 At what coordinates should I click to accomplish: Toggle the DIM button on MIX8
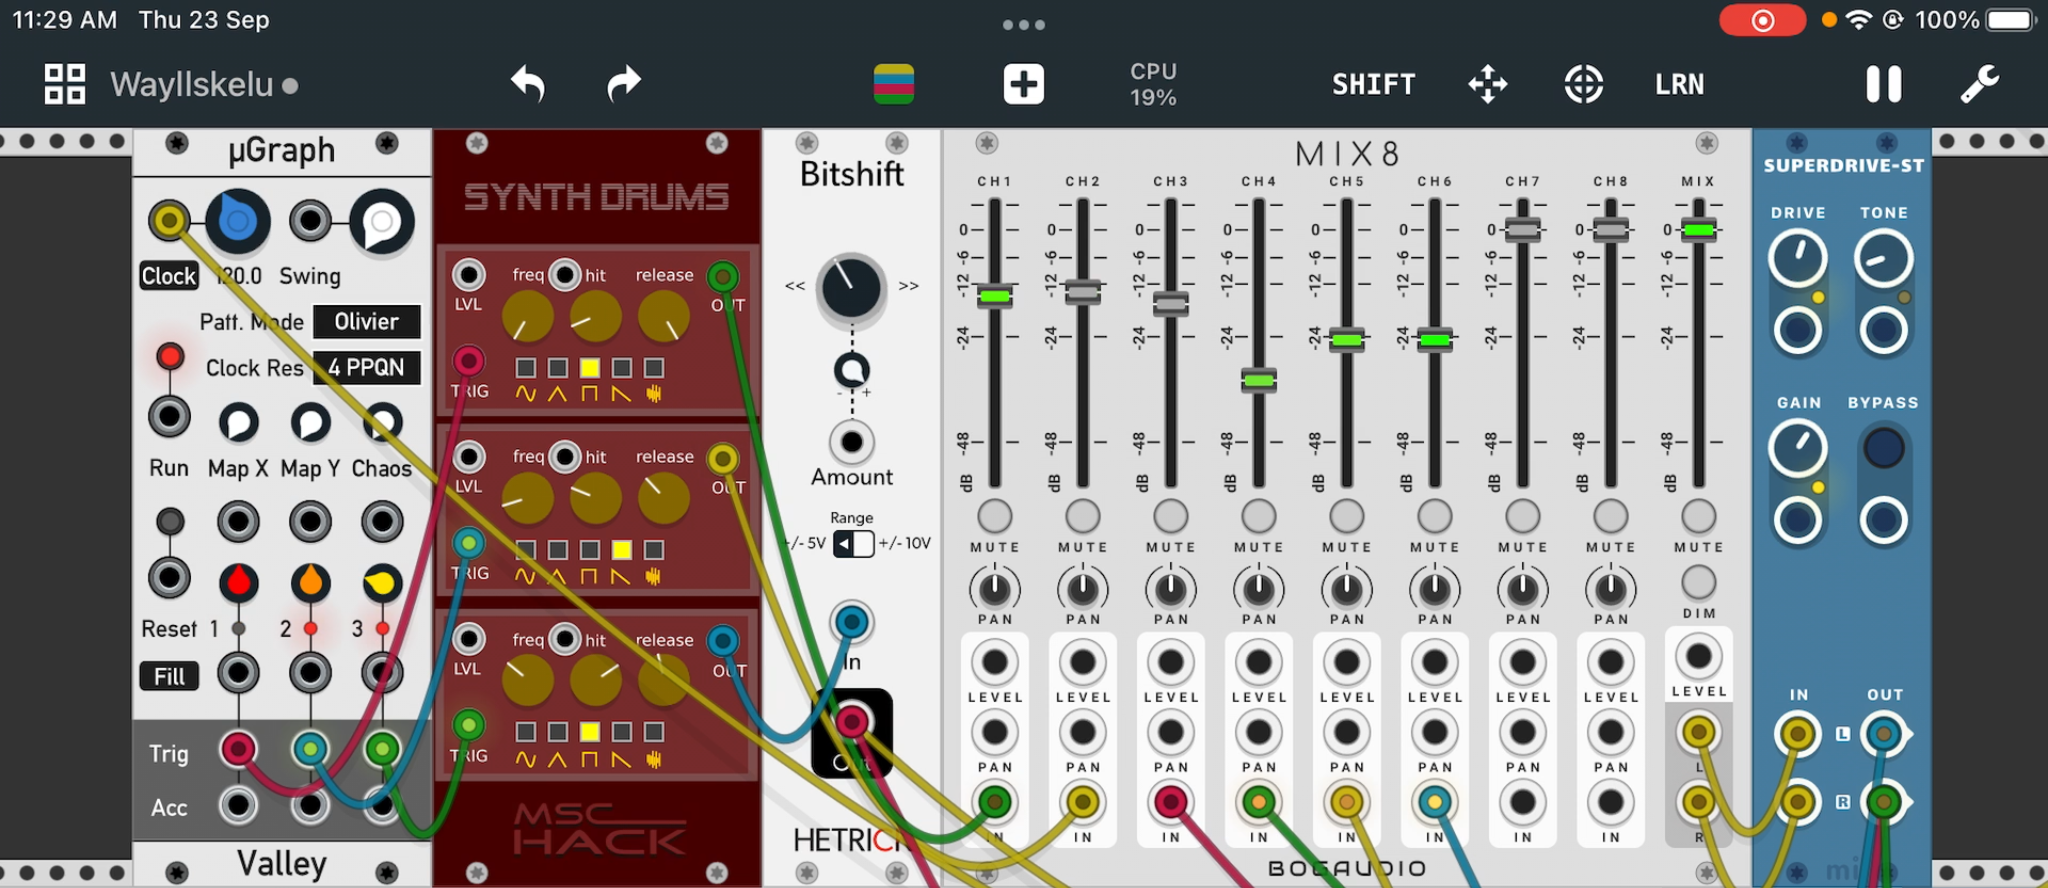click(1698, 582)
